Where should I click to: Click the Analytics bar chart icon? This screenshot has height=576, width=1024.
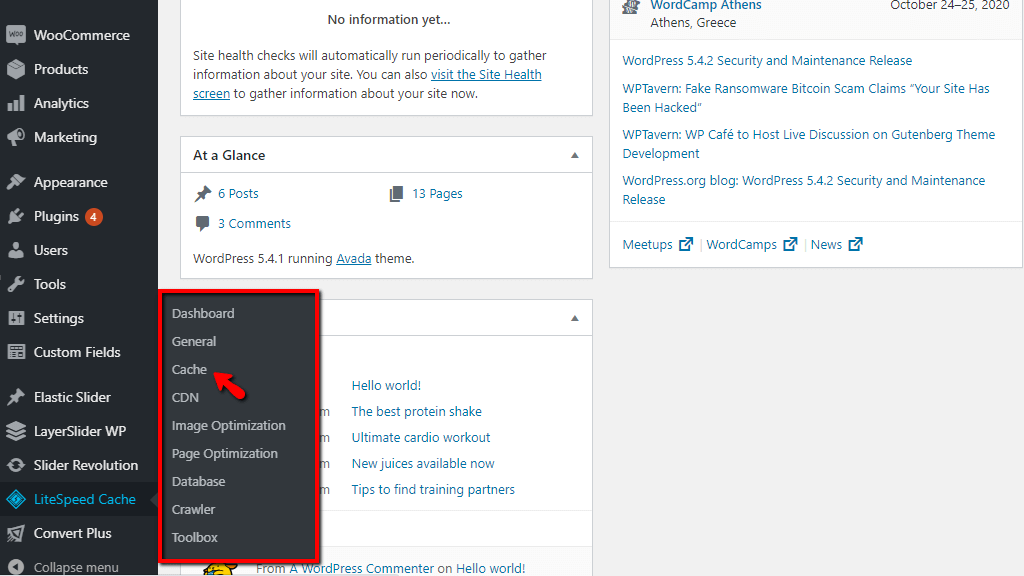pyautogui.click(x=16, y=103)
